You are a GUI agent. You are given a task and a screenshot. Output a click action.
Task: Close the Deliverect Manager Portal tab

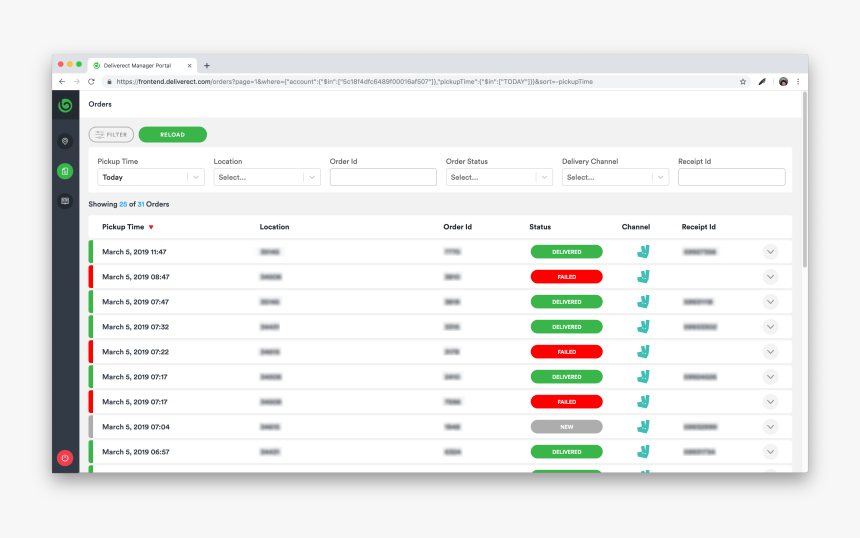coord(189,66)
